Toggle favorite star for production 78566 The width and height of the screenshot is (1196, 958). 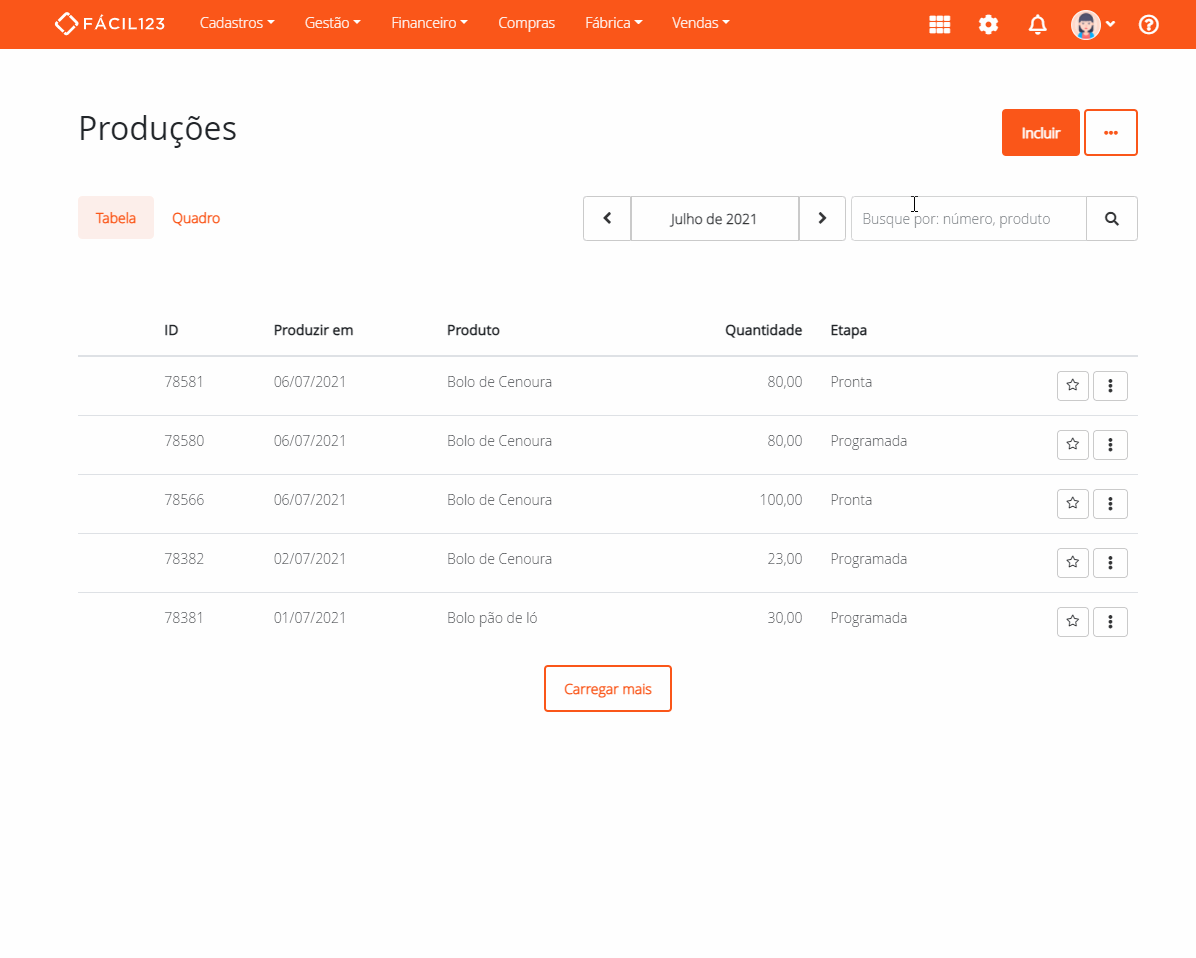[1072, 503]
